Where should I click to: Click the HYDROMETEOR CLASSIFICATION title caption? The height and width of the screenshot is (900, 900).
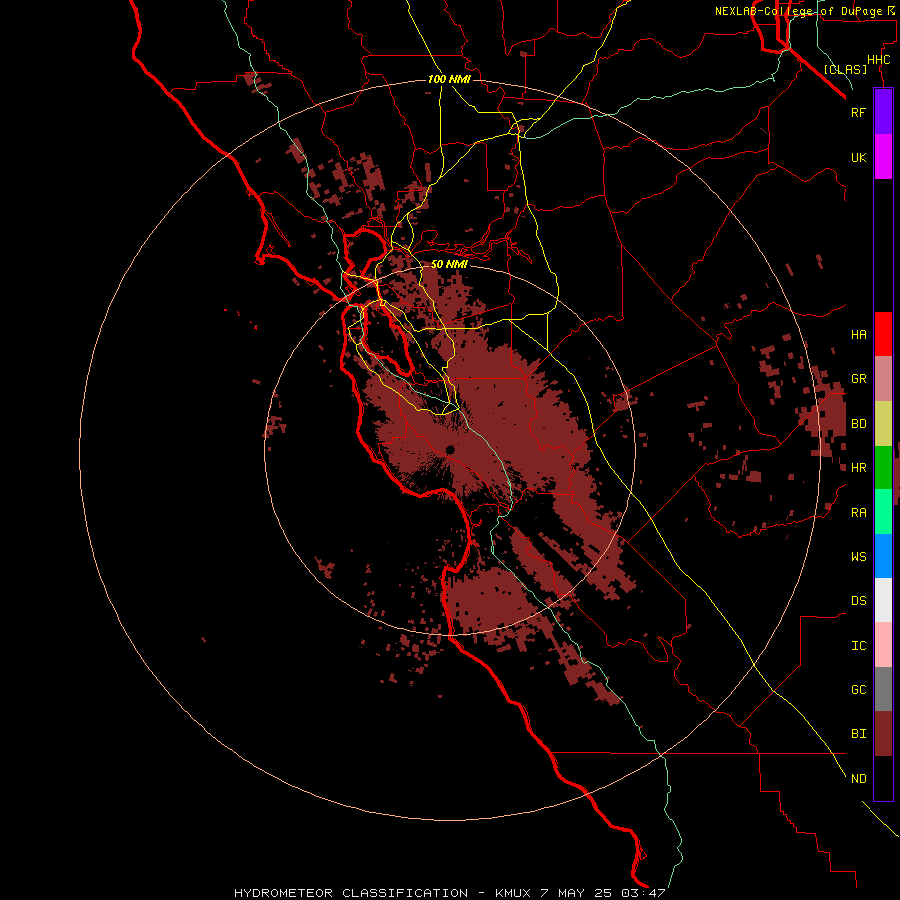pos(351,893)
